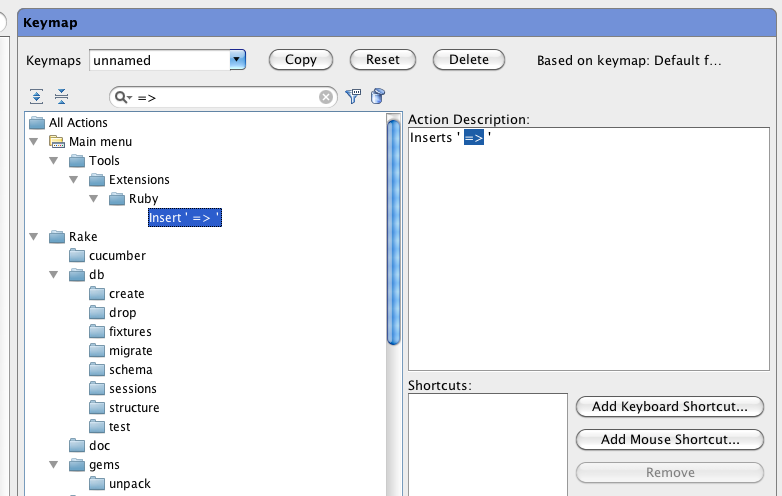Select the 'fixtures' tree label

130,331
